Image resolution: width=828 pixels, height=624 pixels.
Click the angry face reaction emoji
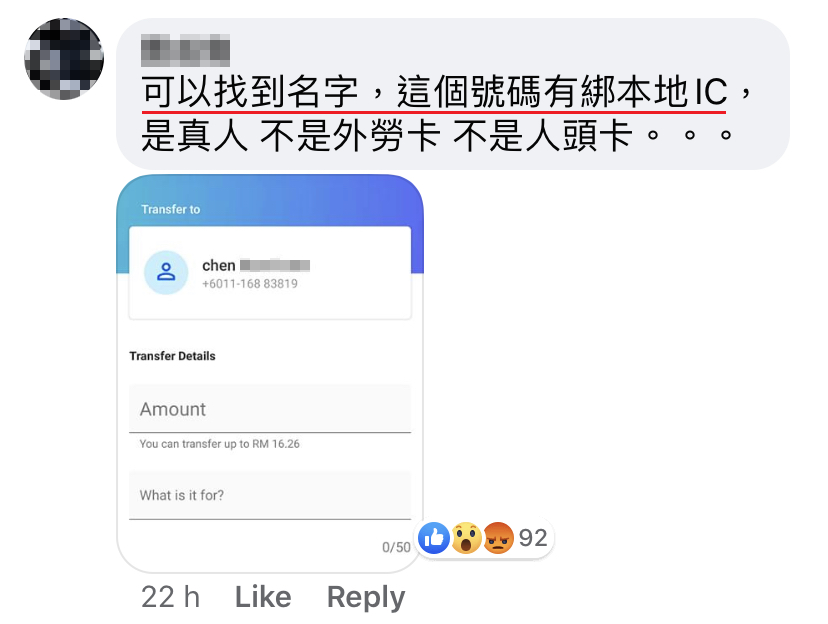tap(498, 538)
